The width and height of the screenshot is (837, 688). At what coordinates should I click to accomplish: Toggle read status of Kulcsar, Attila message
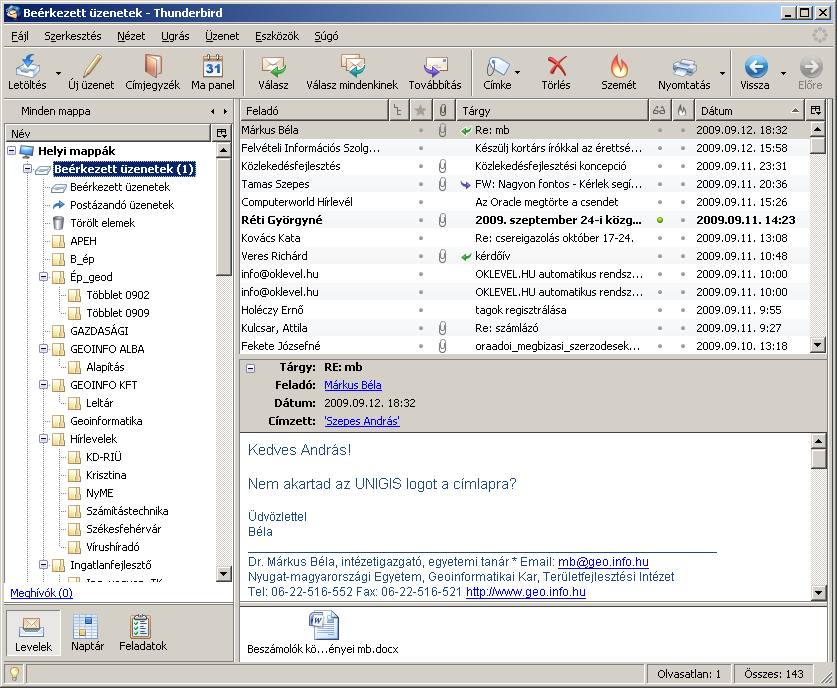(660, 328)
